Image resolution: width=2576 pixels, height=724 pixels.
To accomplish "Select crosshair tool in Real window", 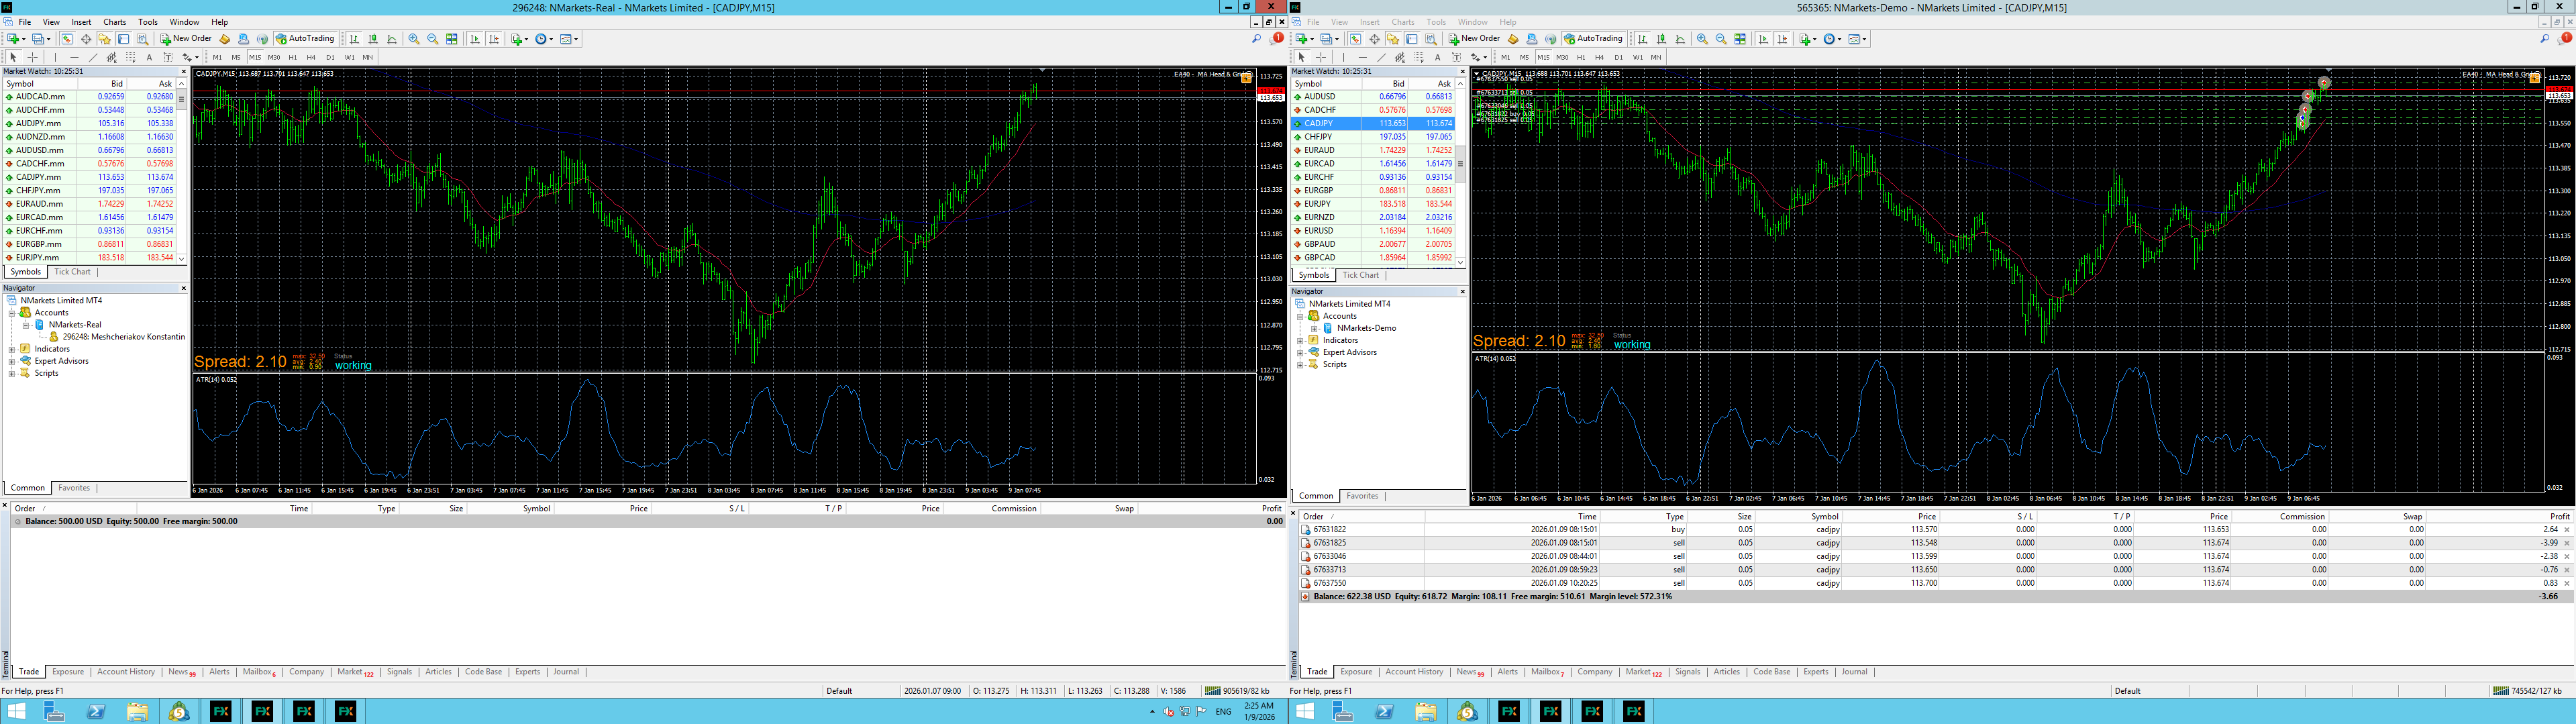I will (32, 57).
